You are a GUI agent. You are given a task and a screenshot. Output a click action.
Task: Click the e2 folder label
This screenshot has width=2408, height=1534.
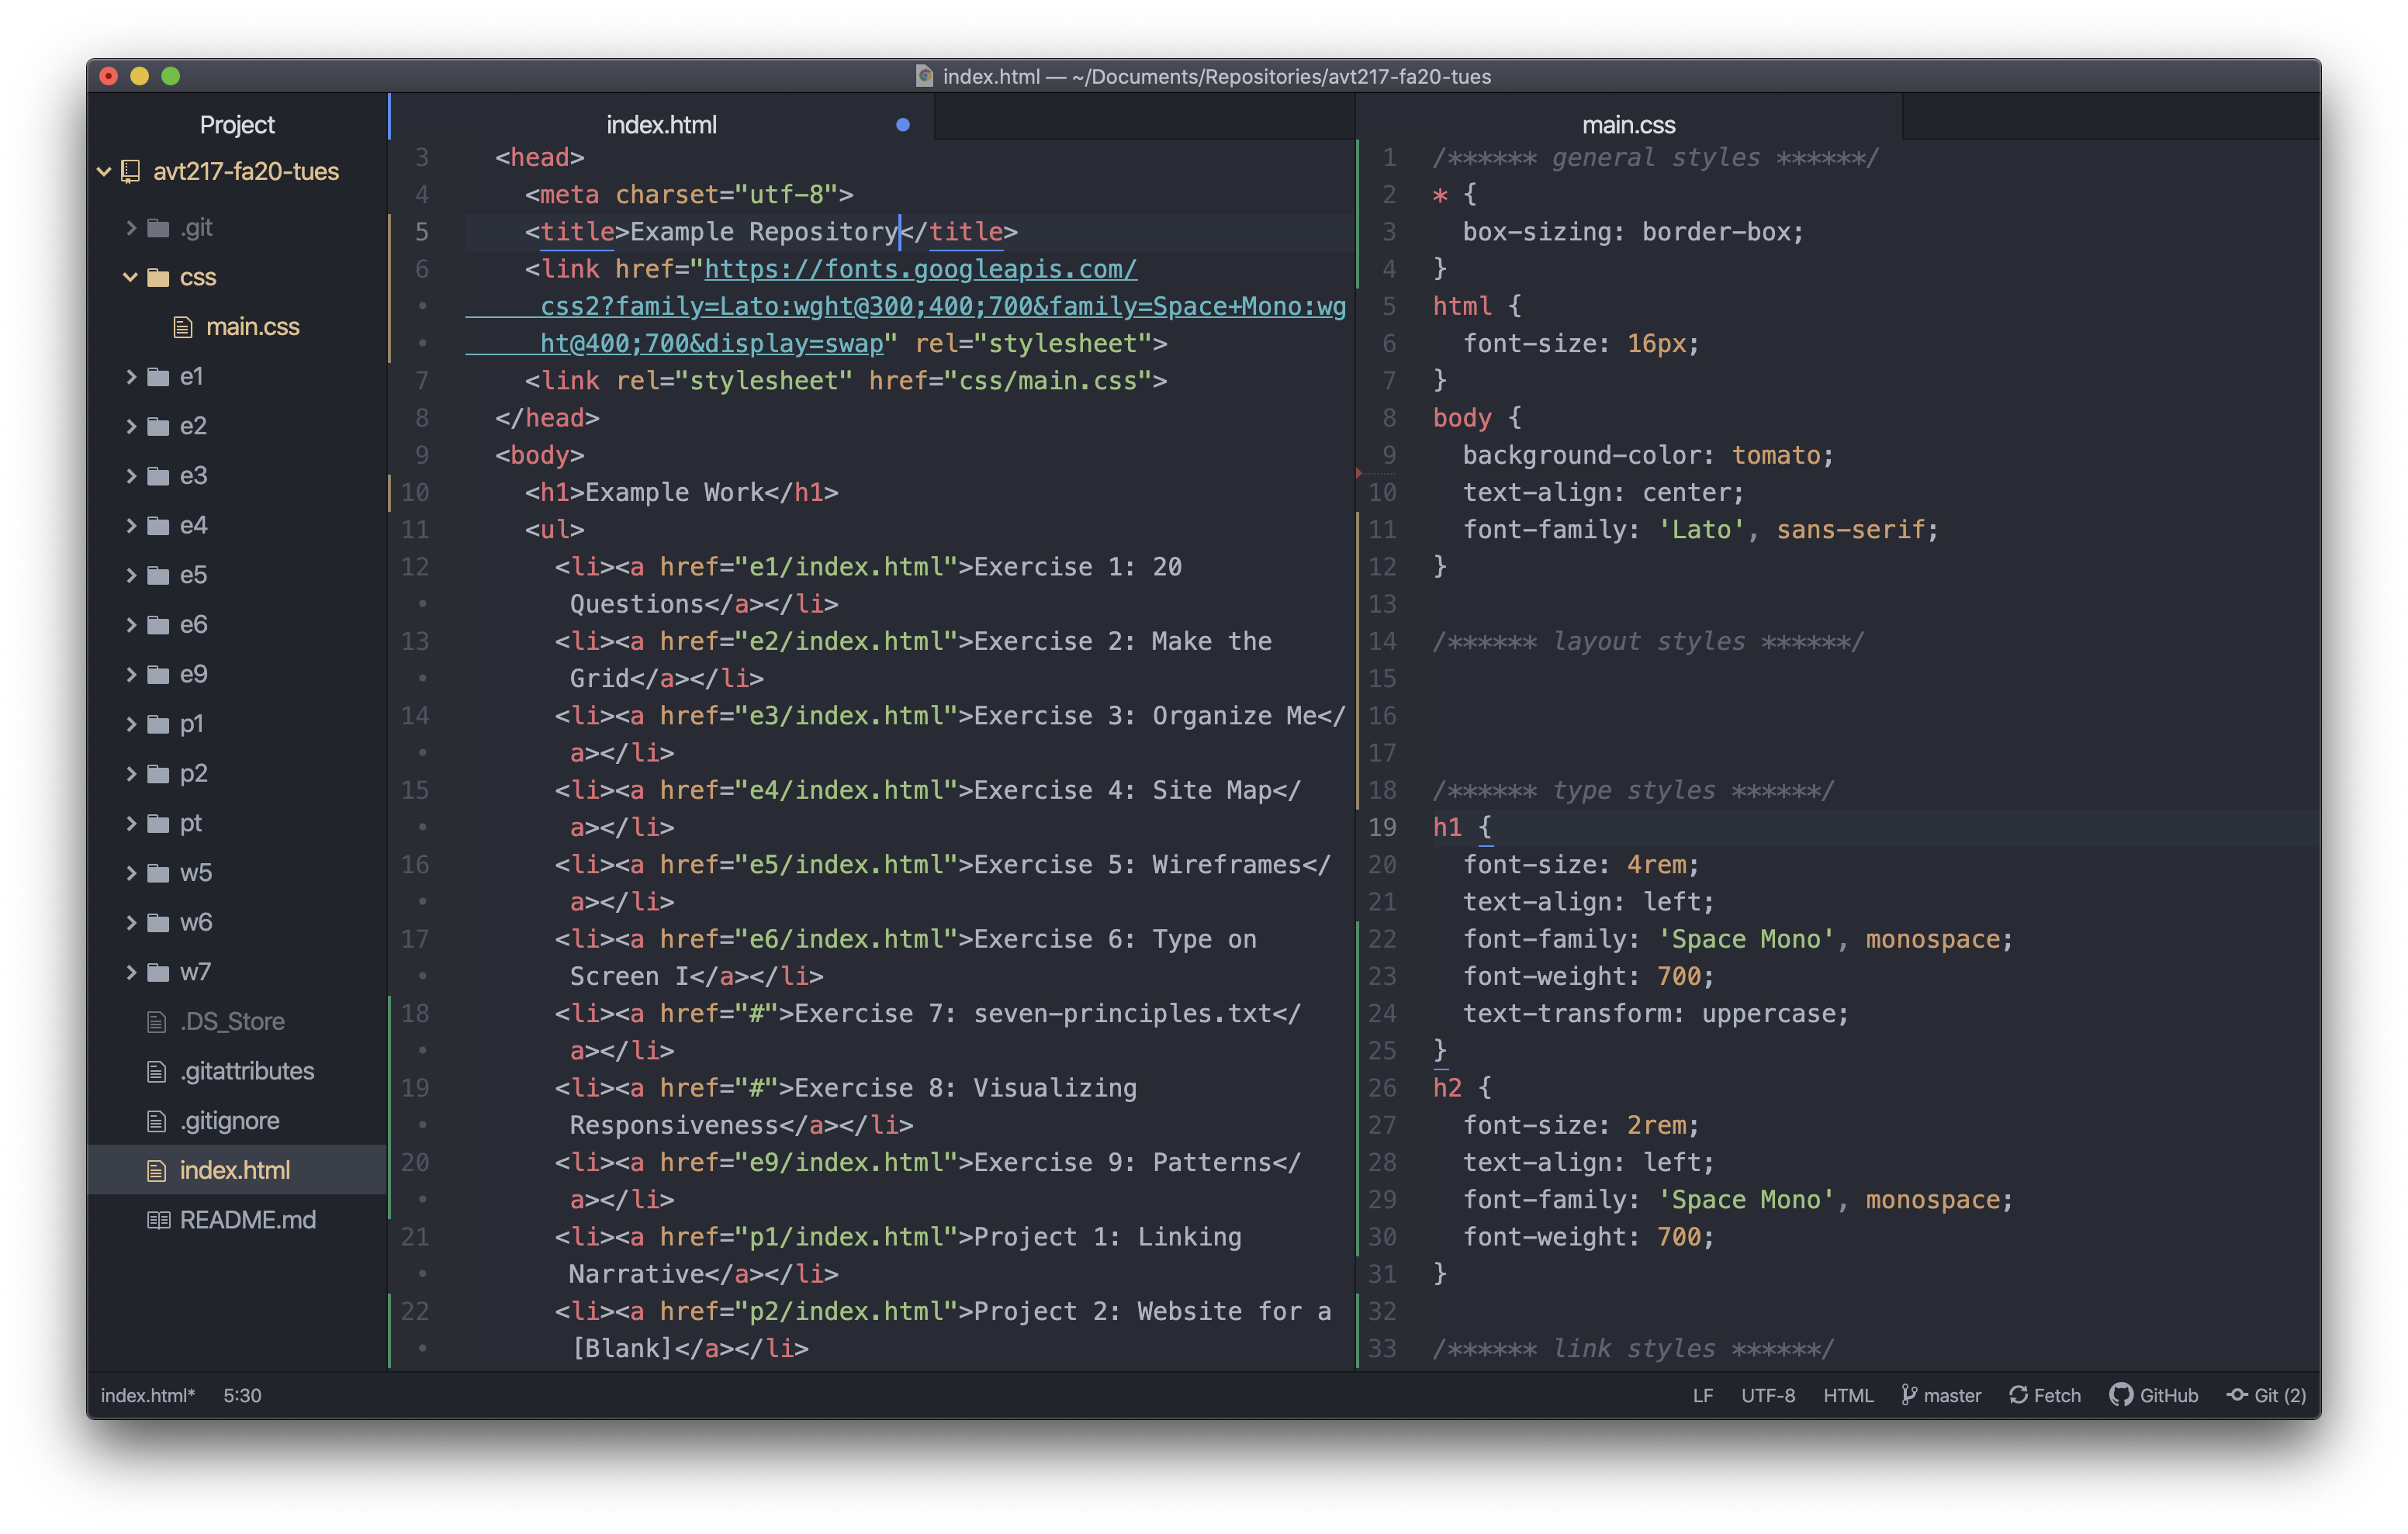[194, 426]
